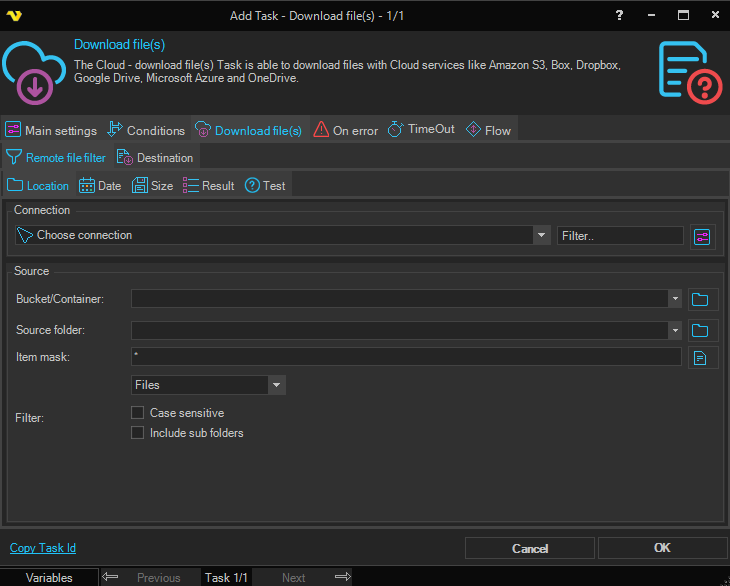Click the Copy Task Id link
Image resolution: width=730 pixels, height=586 pixels.
pos(43,548)
